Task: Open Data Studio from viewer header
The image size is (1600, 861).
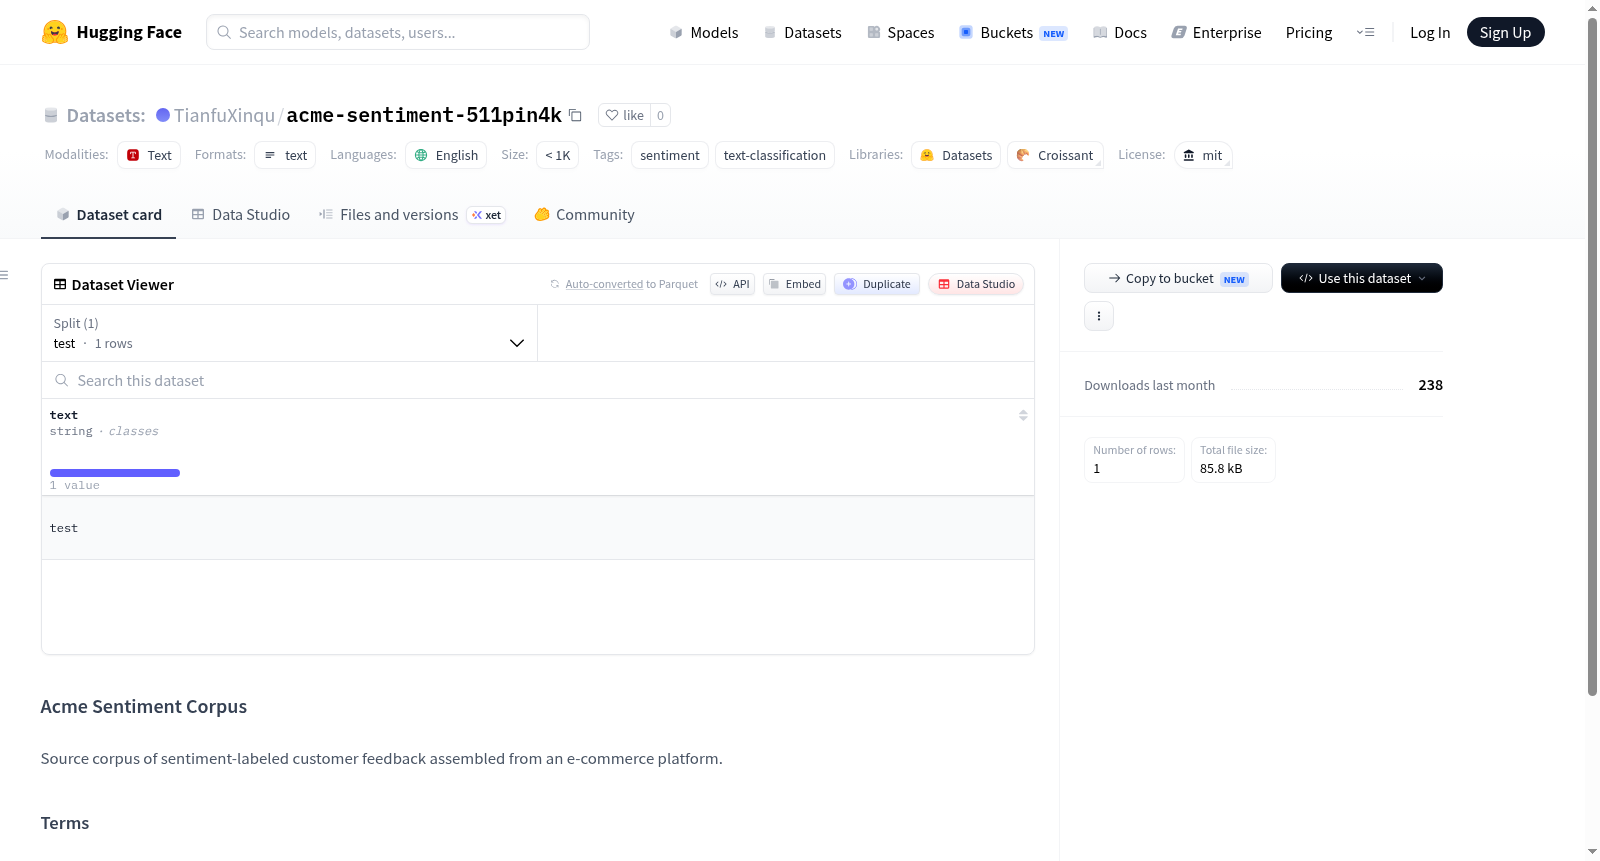Action: pos(976,284)
